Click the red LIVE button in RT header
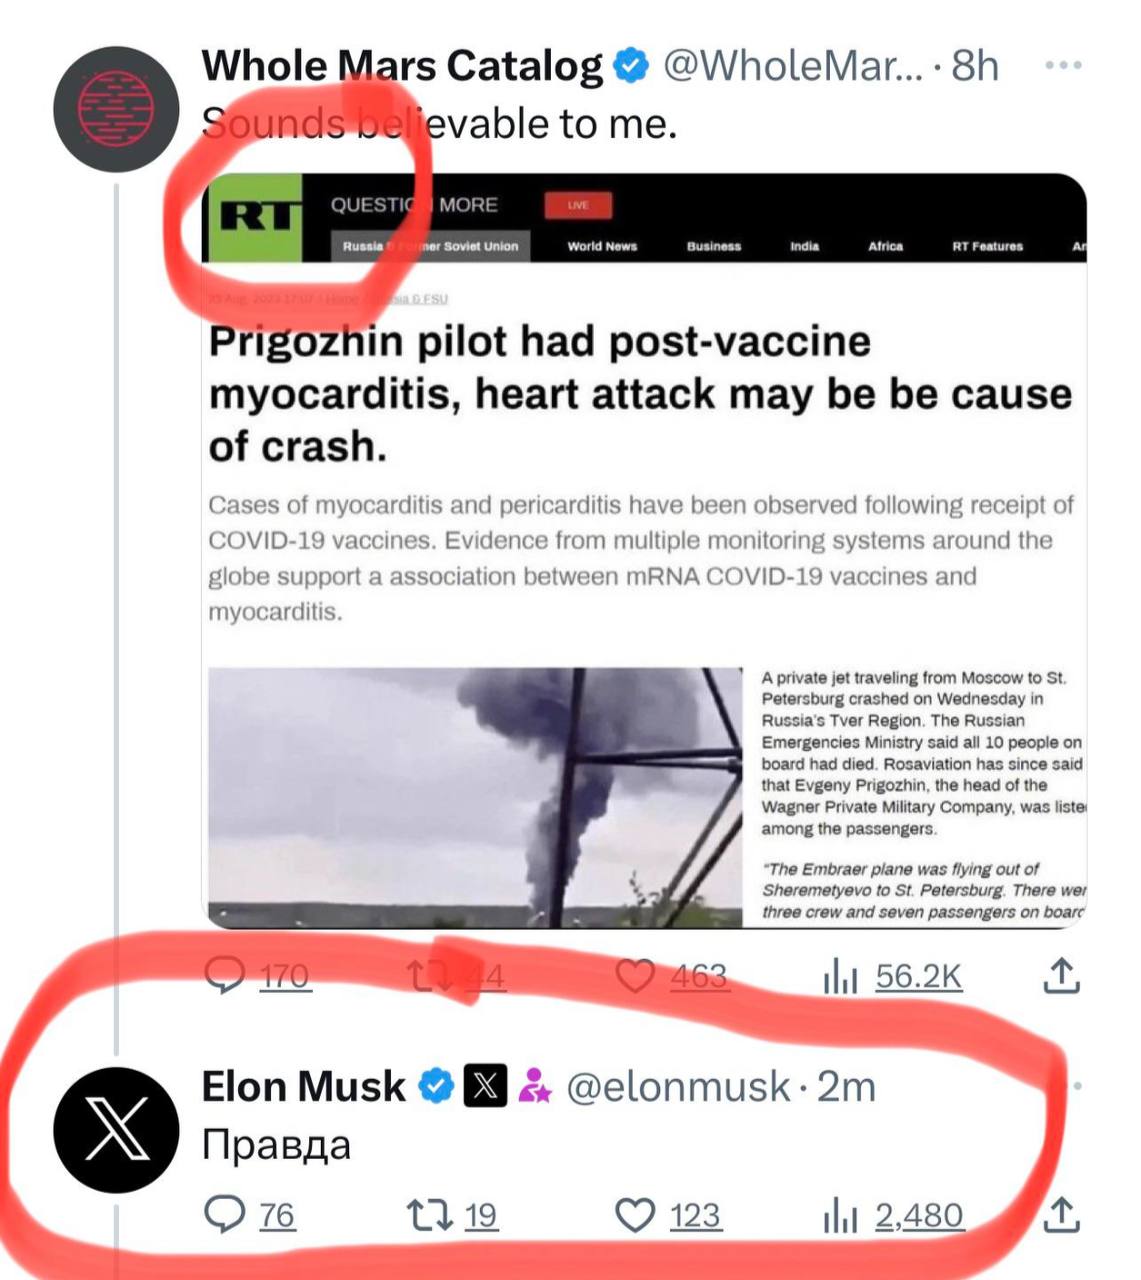 point(578,205)
